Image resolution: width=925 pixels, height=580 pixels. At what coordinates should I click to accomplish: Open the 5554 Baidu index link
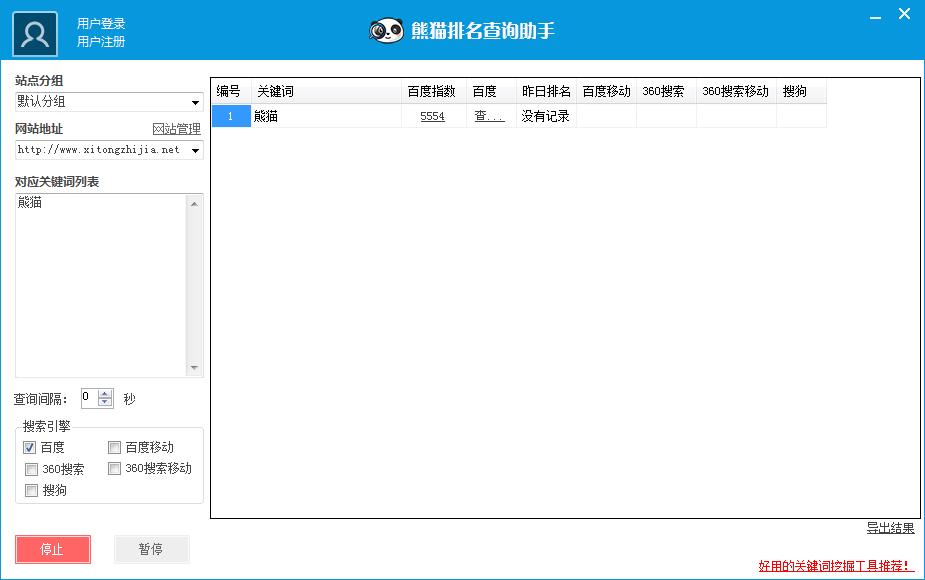(x=432, y=116)
